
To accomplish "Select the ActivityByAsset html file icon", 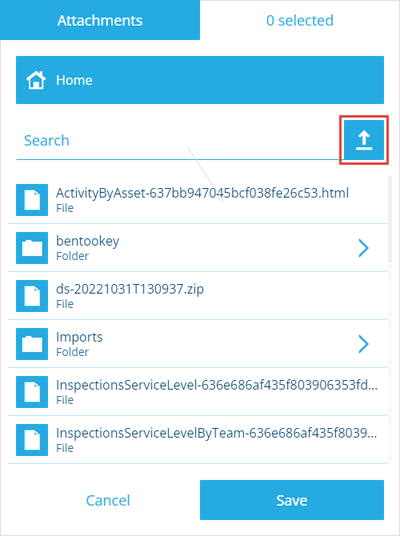I will [x=32, y=200].
